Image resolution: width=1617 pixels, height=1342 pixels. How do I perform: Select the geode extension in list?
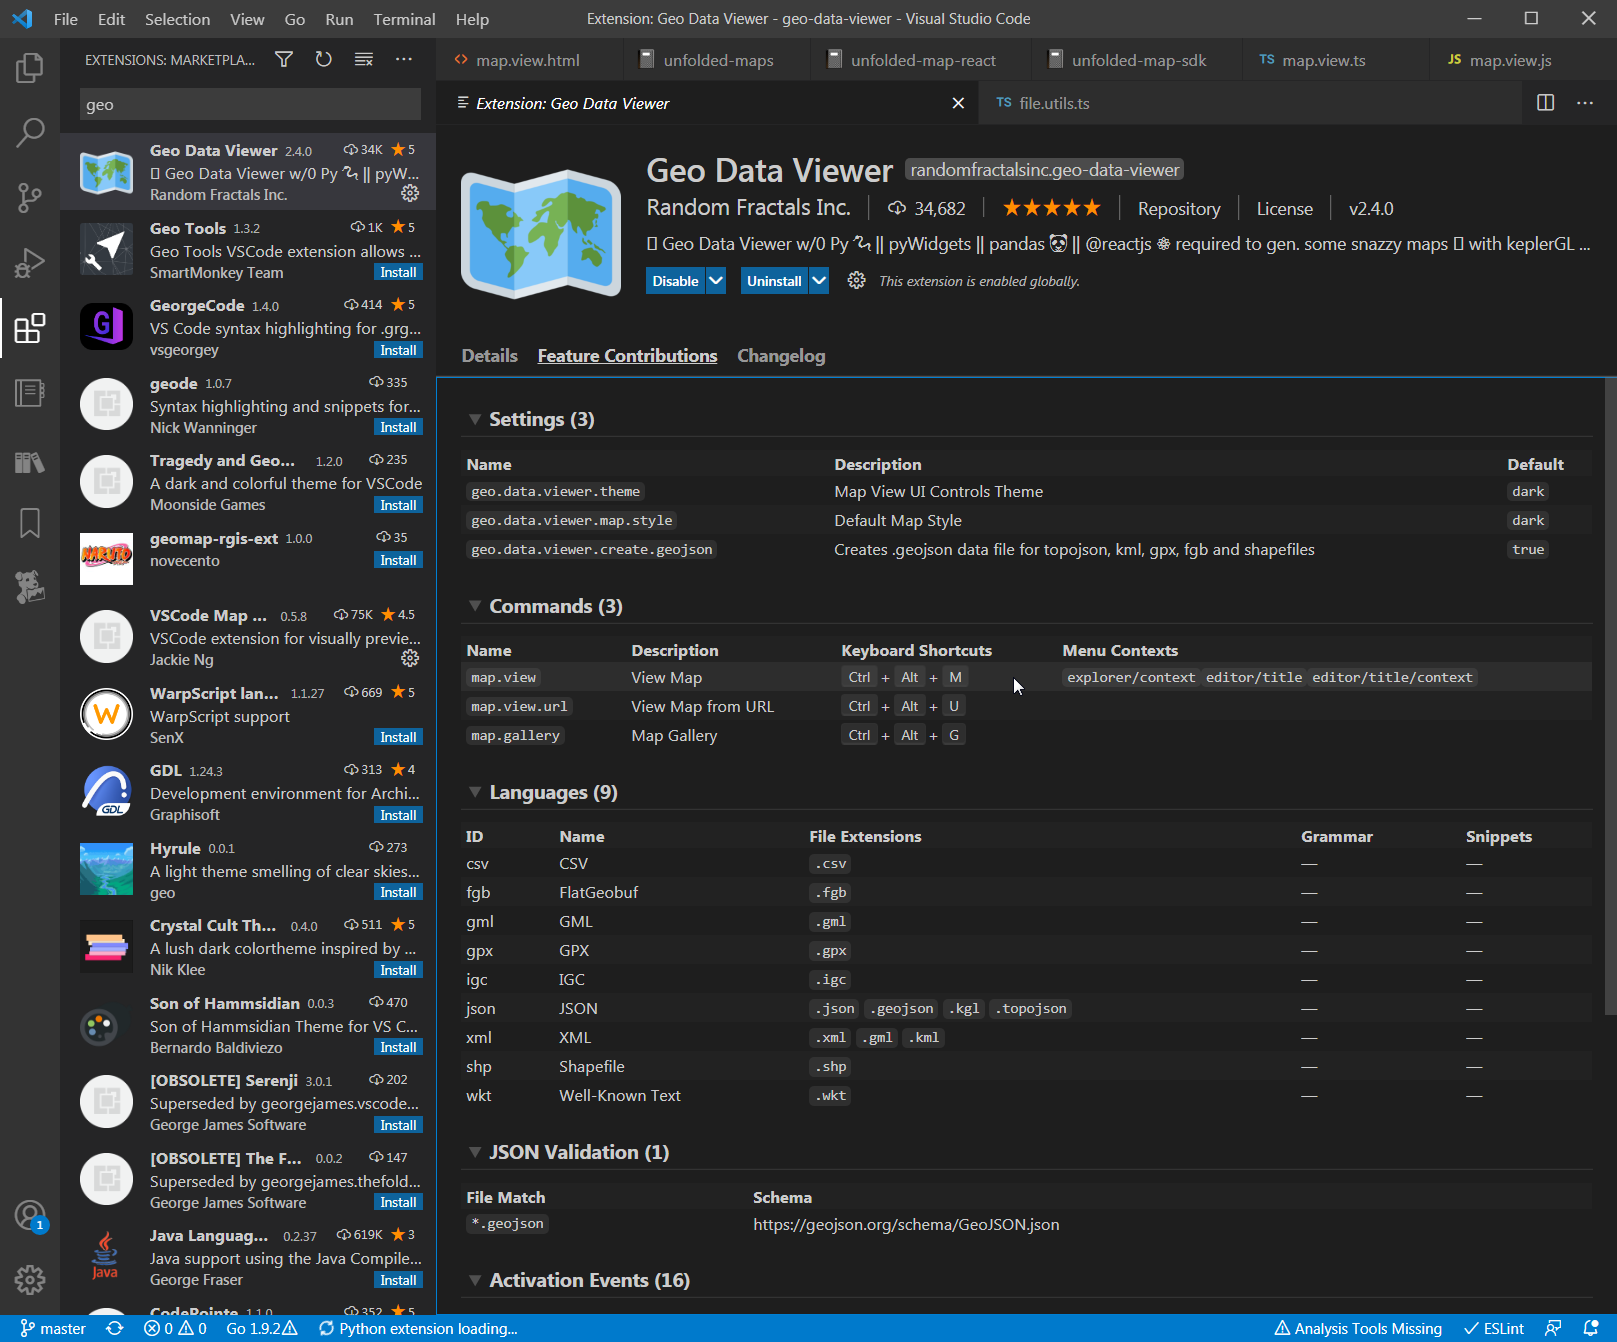248,404
